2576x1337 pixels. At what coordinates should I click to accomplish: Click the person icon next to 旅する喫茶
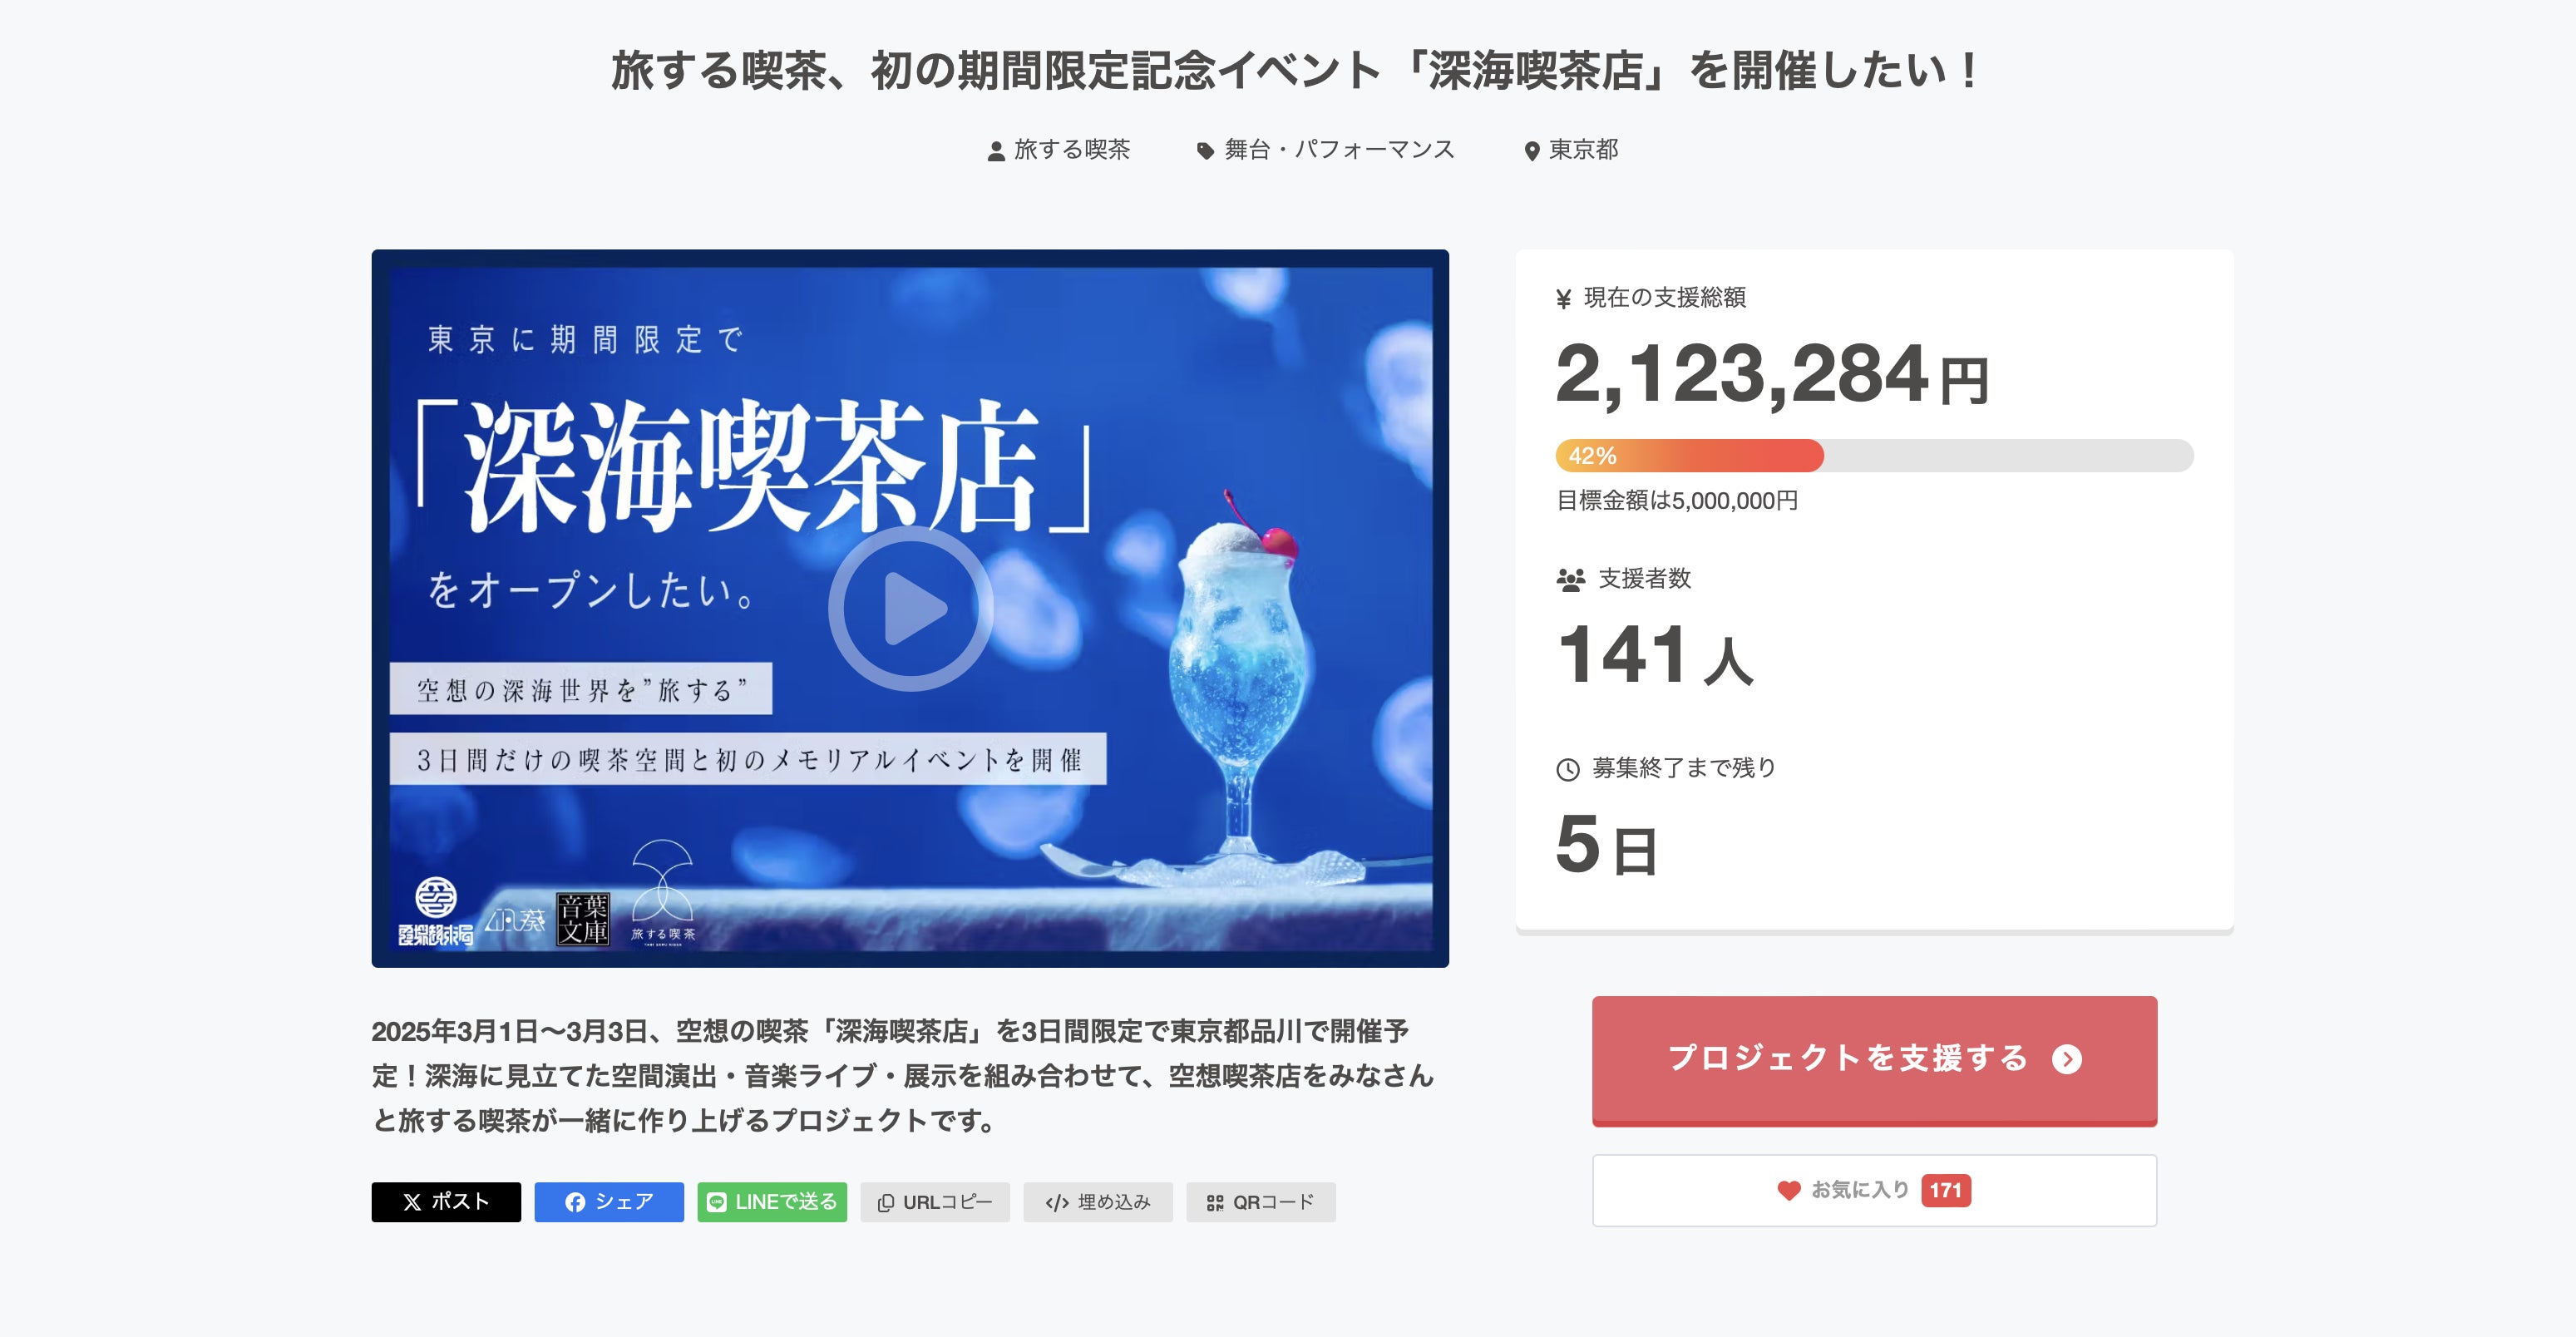pos(996,151)
